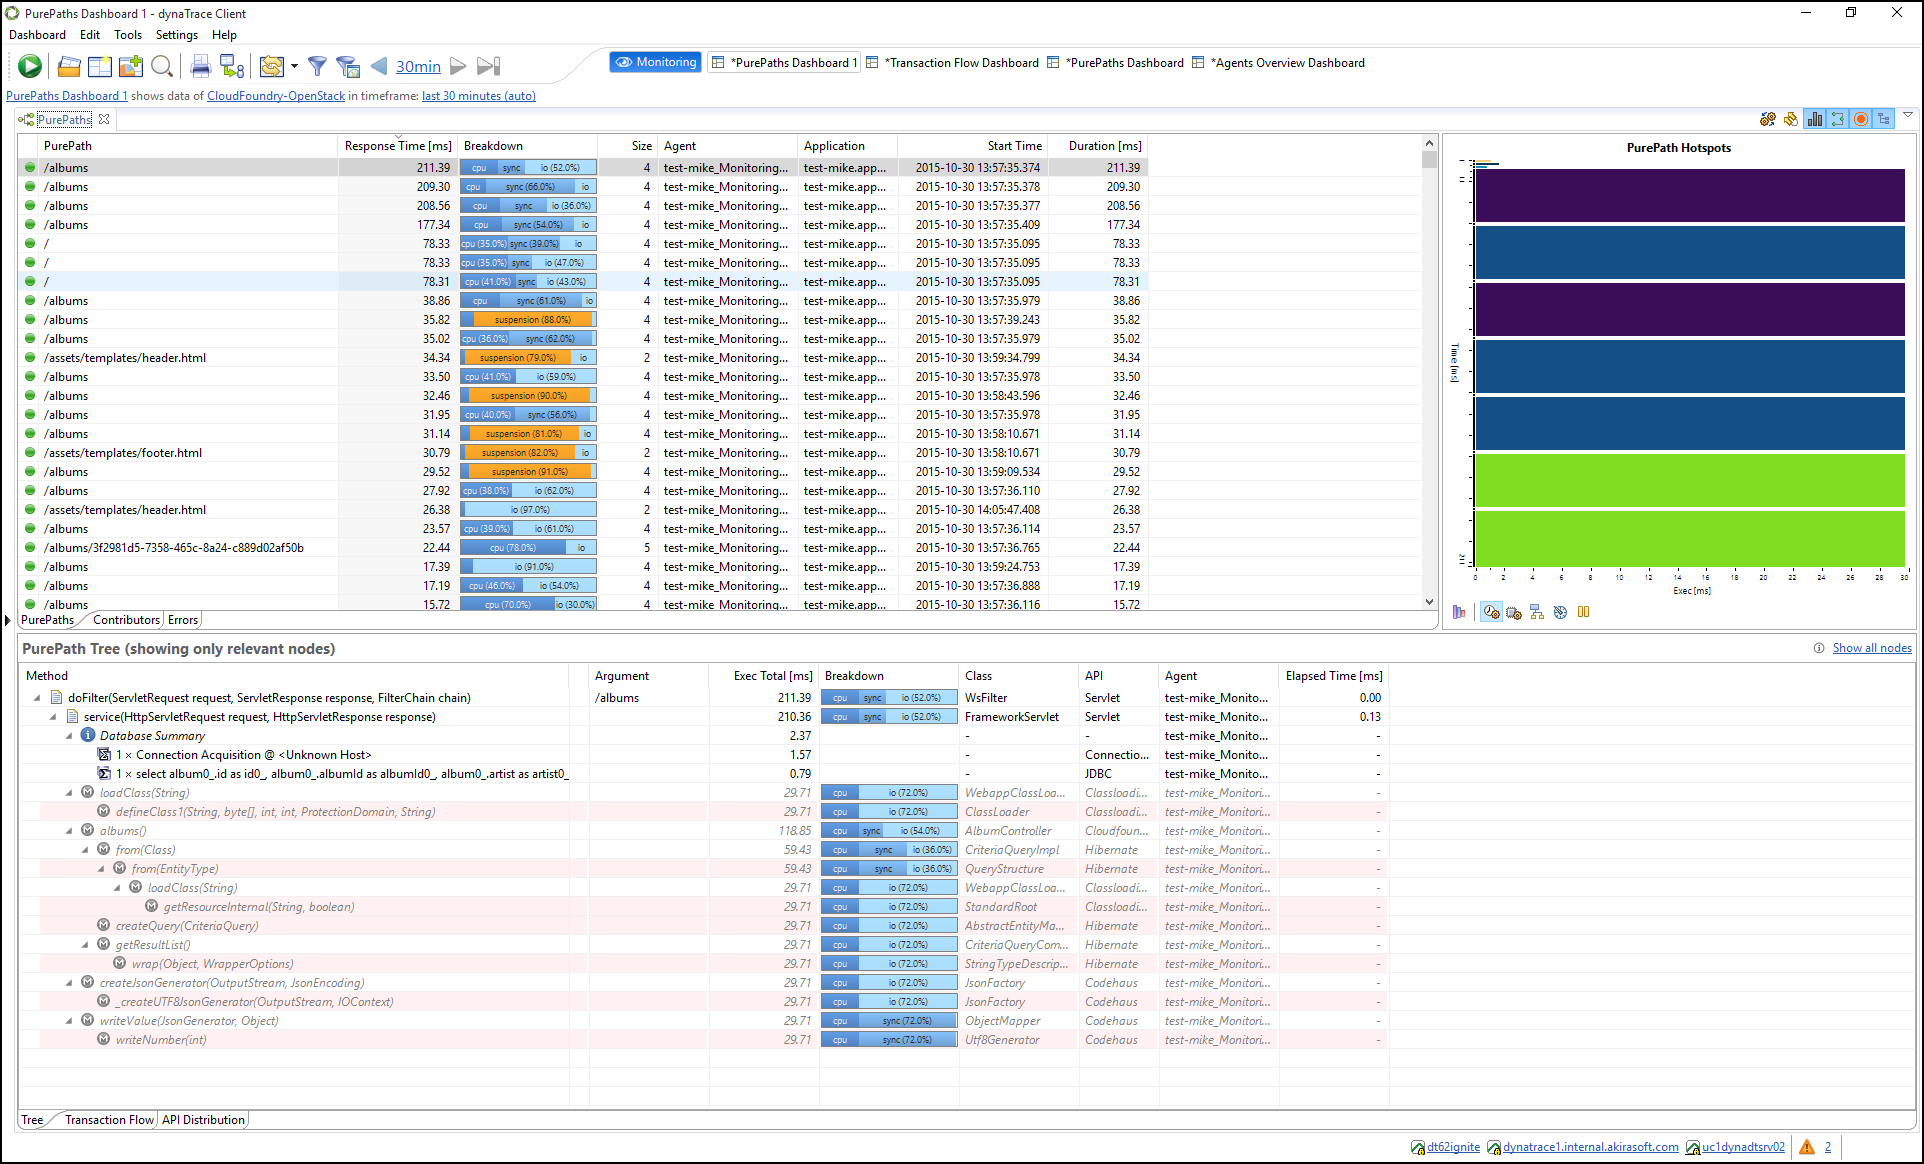Viewport: 1924px width, 1164px height.
Task: Click top purple bar in PurePath Hotspots
Action: point(1690,195)
